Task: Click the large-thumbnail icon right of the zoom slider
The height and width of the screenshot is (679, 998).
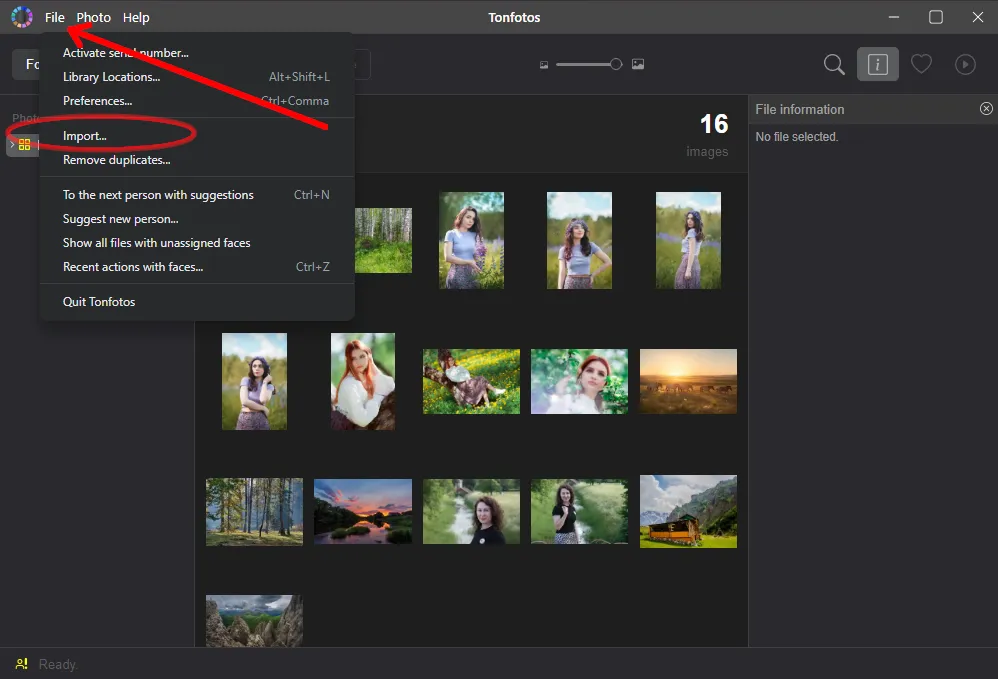Action: (638, 63)
